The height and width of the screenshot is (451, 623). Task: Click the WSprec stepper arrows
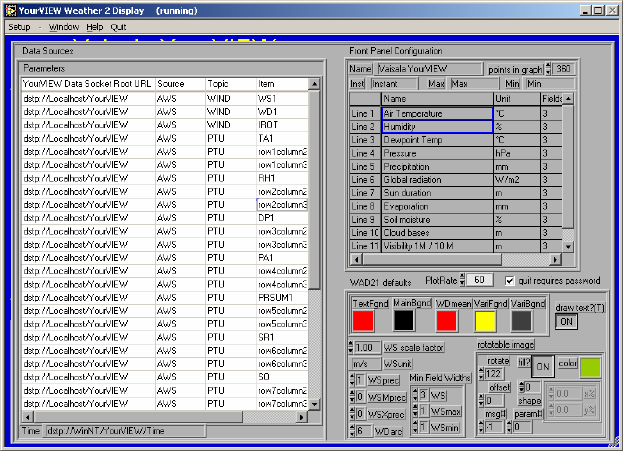352,380
